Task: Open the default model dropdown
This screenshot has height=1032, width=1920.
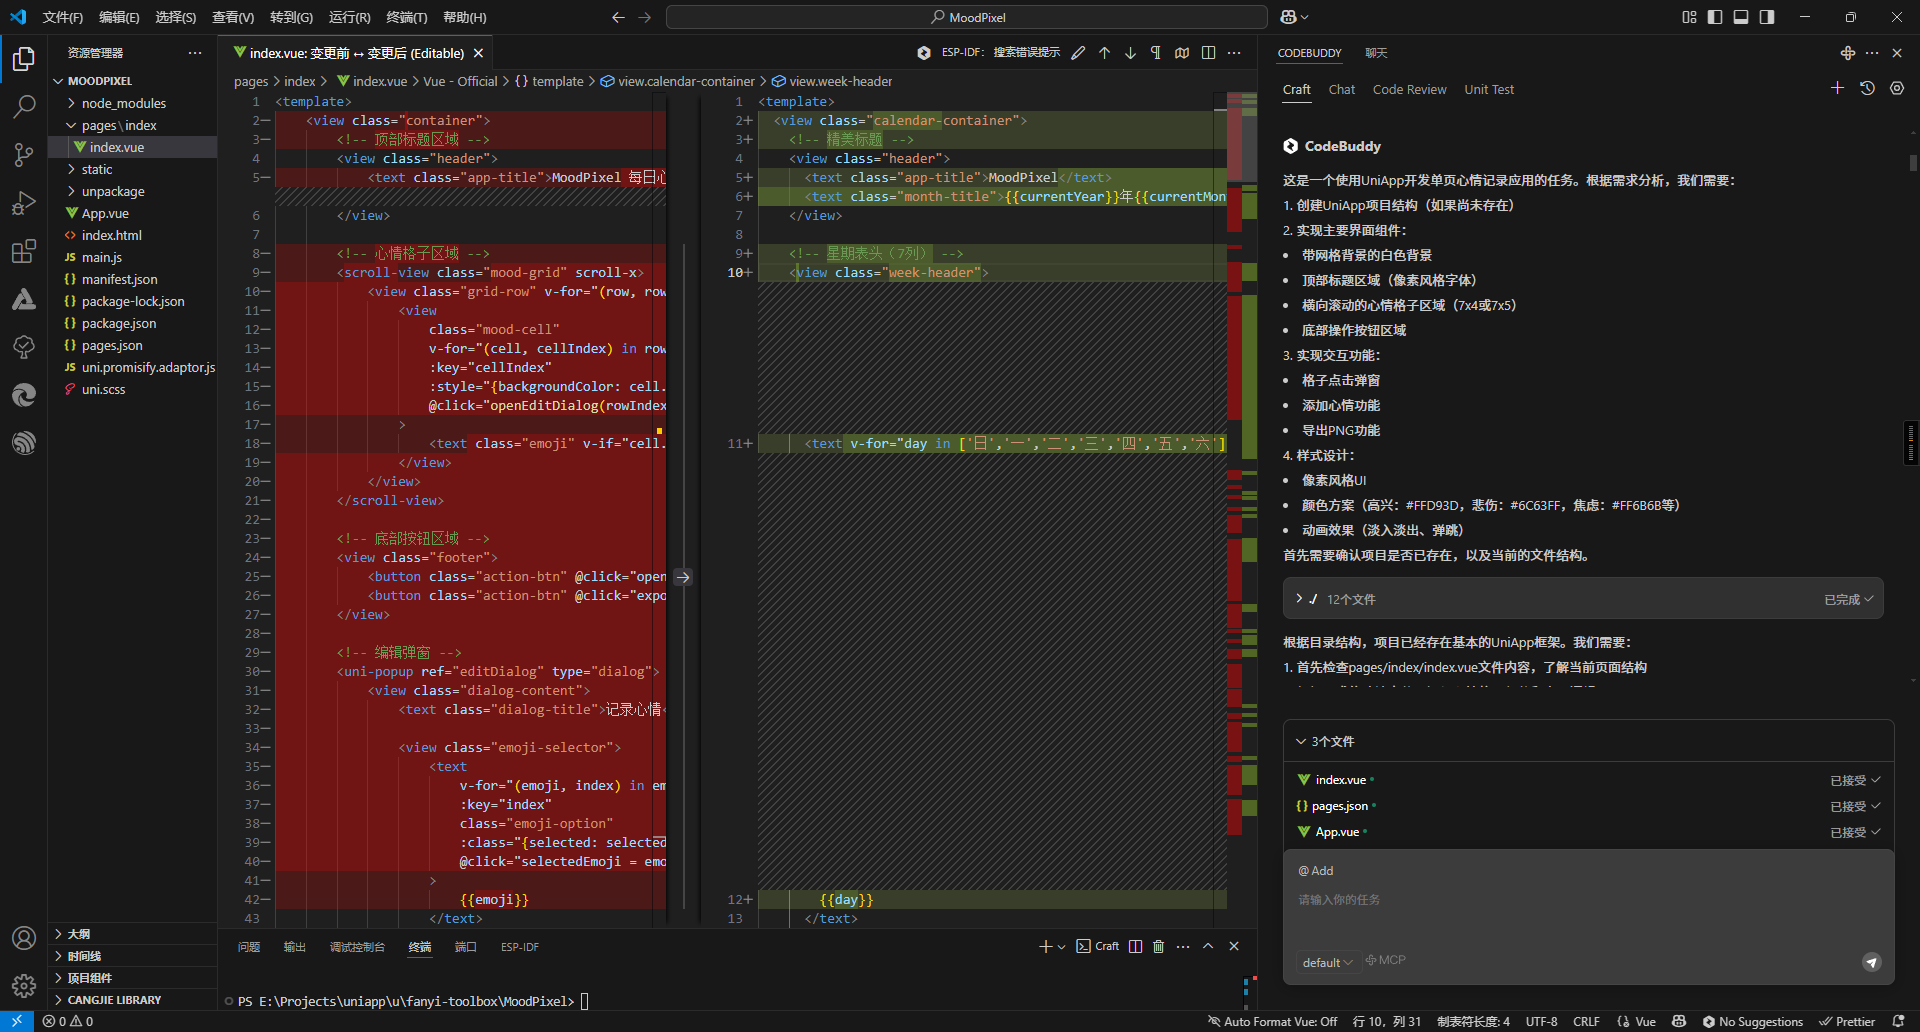Action: pos(1327,962)
